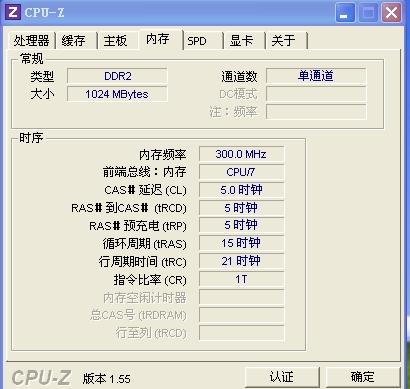Click the 通道数 label
The width and height of the screenshot is (410, 389).
[239, 77]
